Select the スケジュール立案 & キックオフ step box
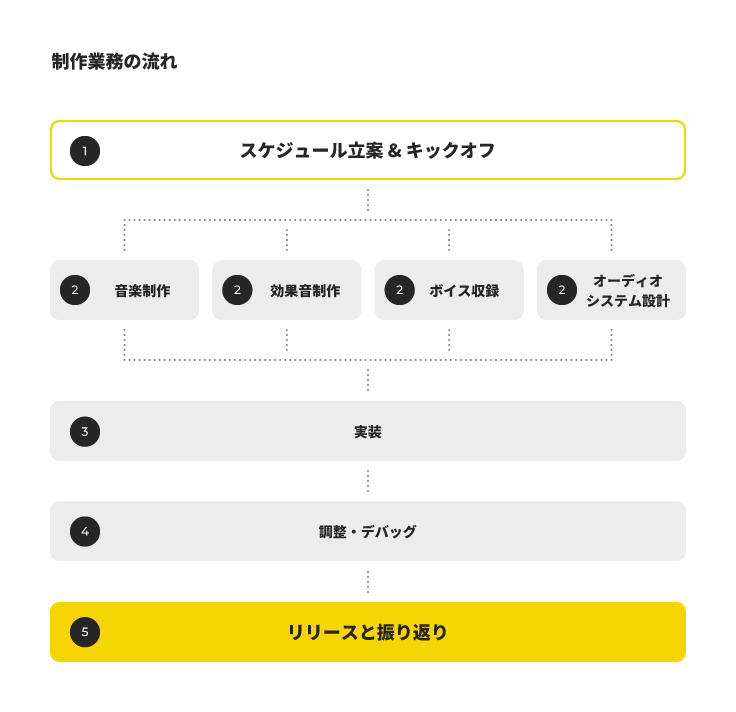Image resolution: width=736 pixels, height=712 pixels. [x=368, y=150]
